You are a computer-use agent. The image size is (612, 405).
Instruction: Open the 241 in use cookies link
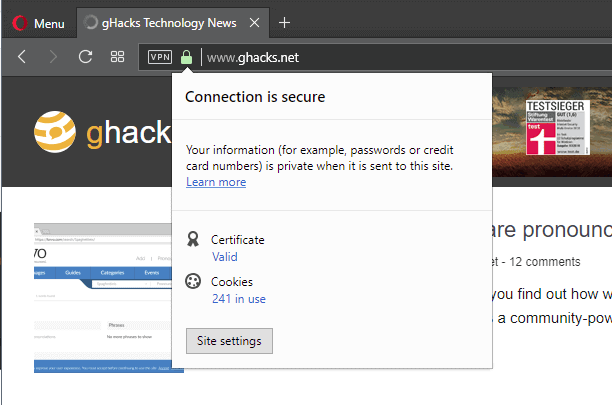coord(238,299)
